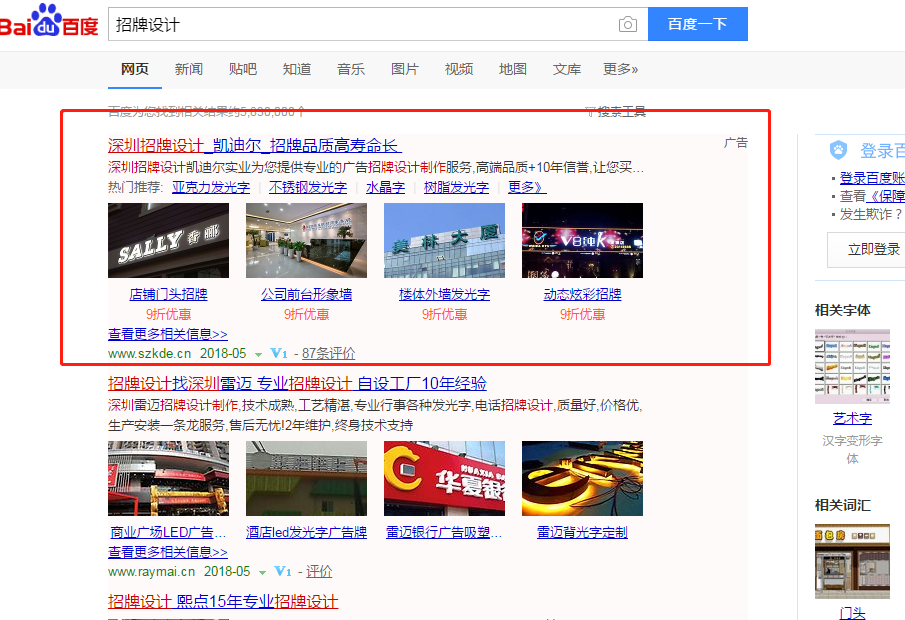Image resolution: width=905 pixels, height=620 pixels.
Task: Open the 水晶字 link
Action: [385, 188]
